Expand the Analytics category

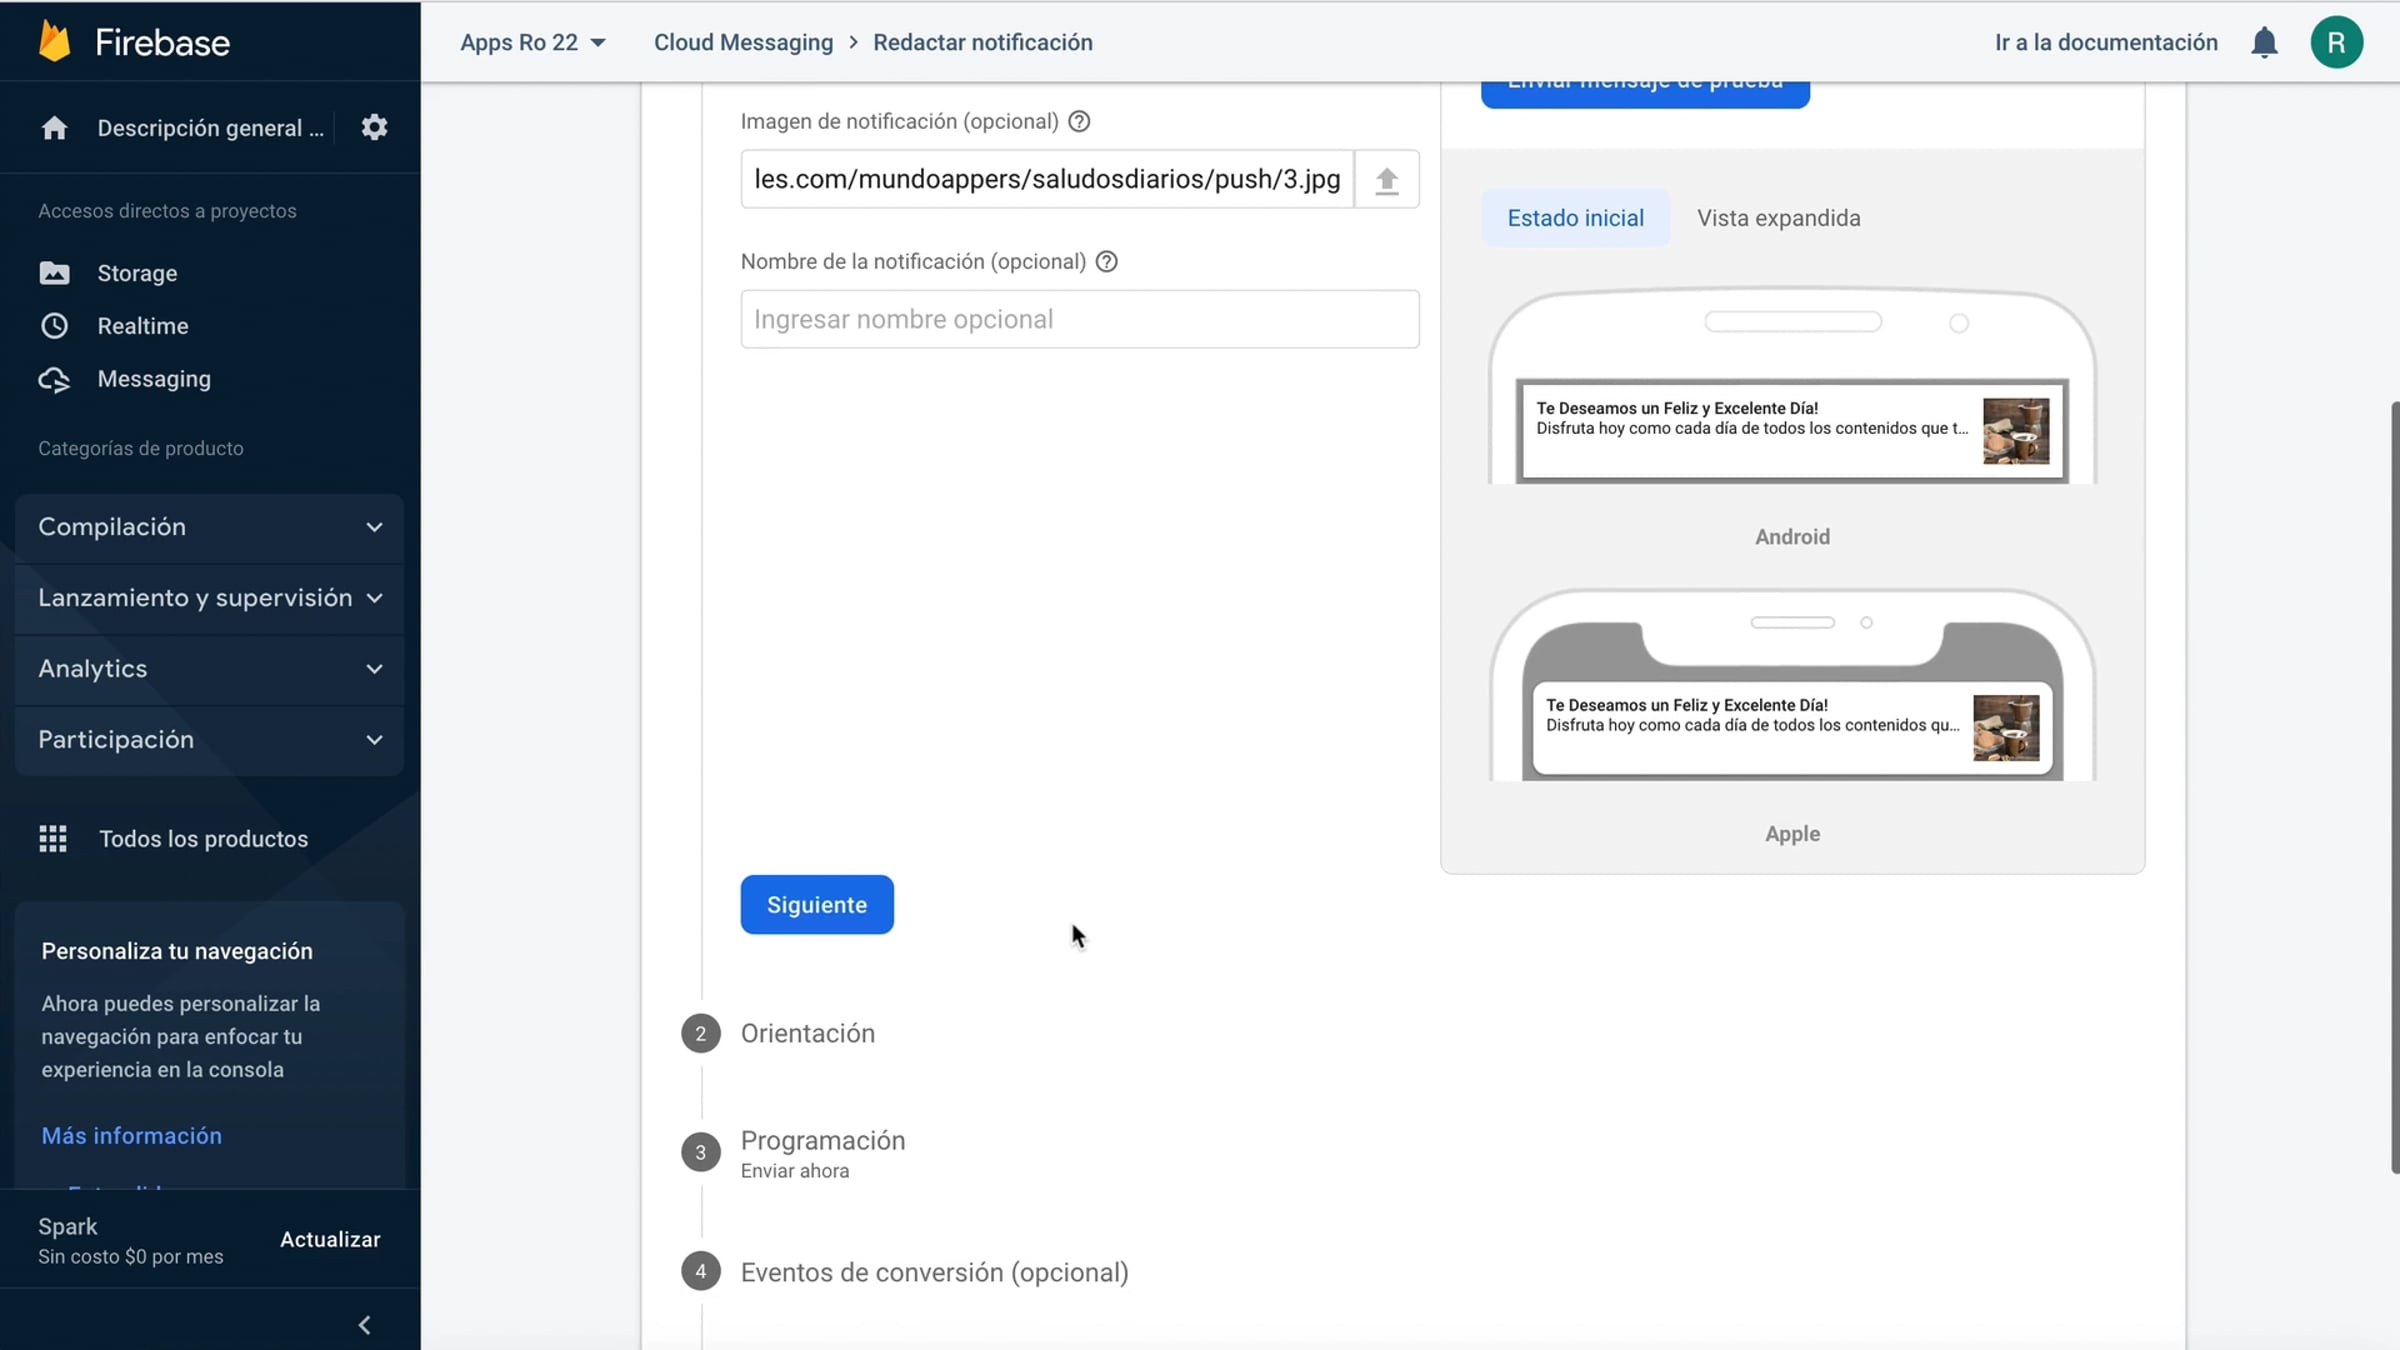[x=209, y=669]
